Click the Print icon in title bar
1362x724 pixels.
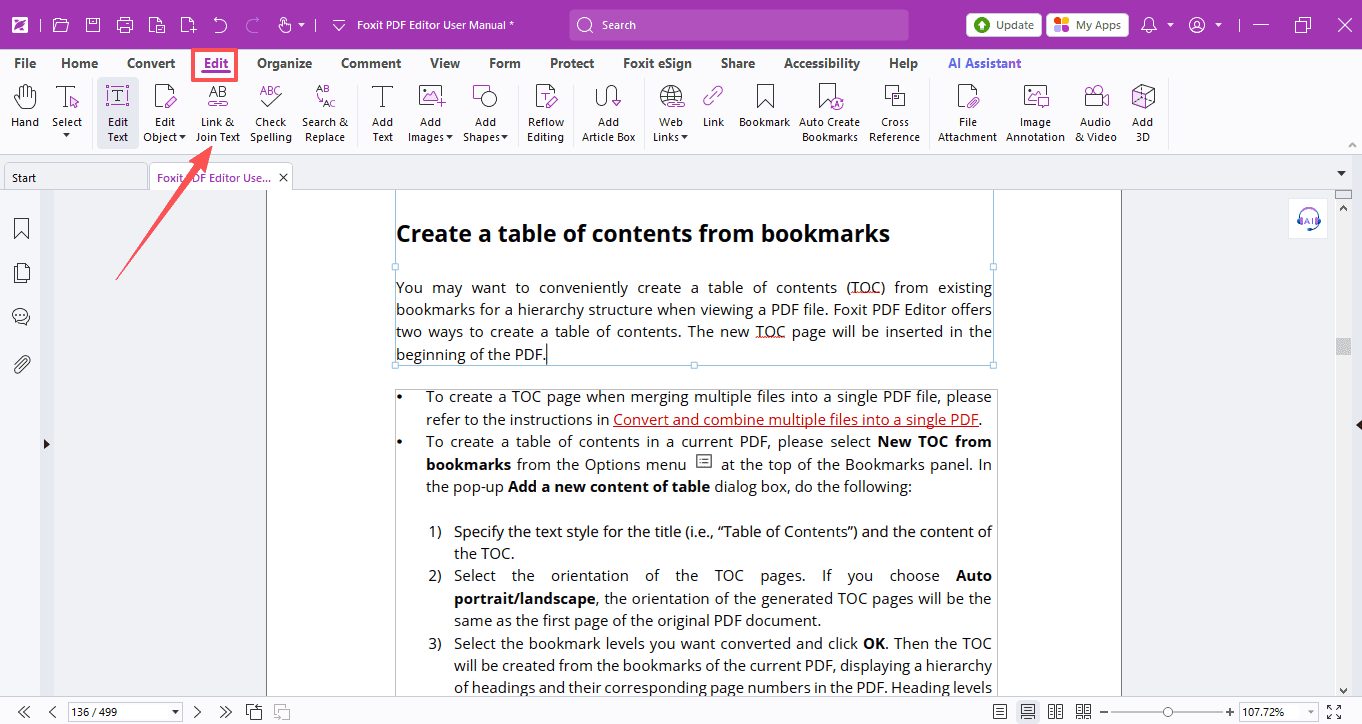(x=124, y=25)
